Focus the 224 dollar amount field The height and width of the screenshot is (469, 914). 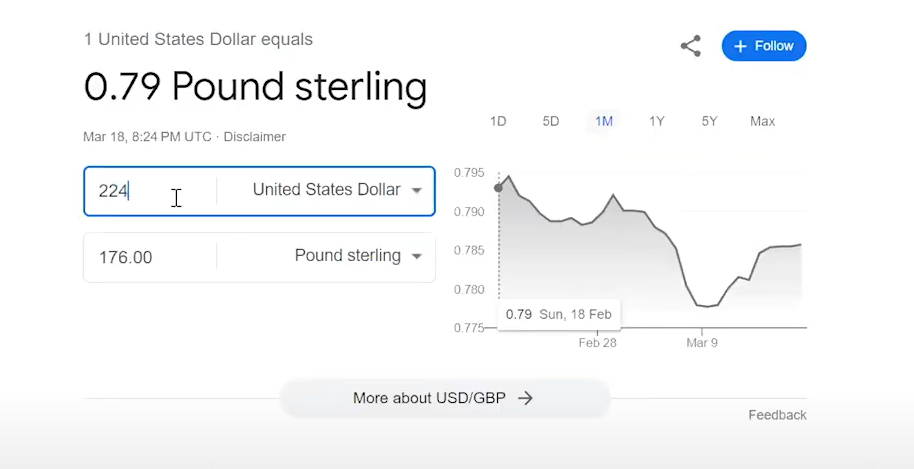150,191
